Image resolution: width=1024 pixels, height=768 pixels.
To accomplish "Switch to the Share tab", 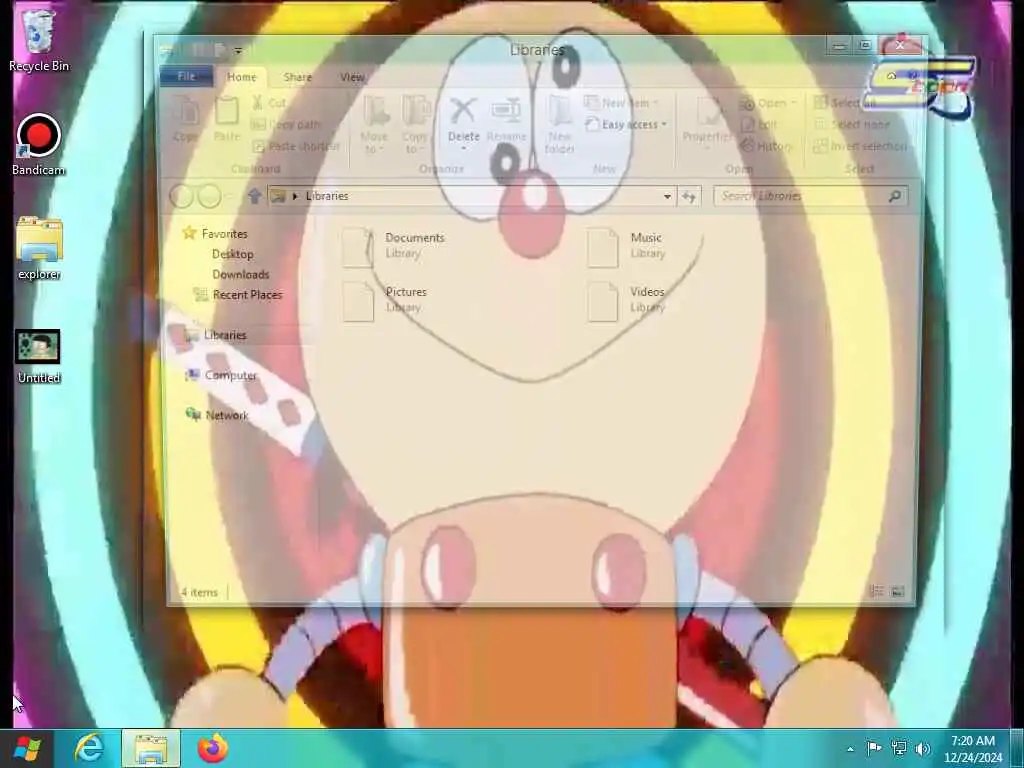I will pos(297,76).
